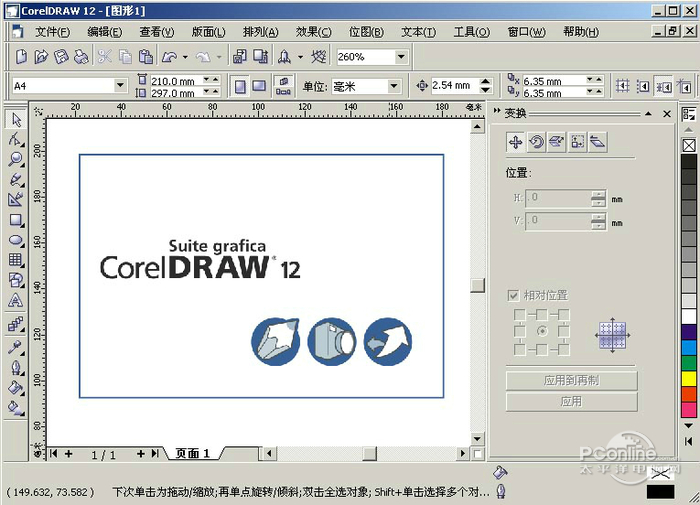Click the Undo arrow icon
The image size is (700, 505).
point(170,57)
